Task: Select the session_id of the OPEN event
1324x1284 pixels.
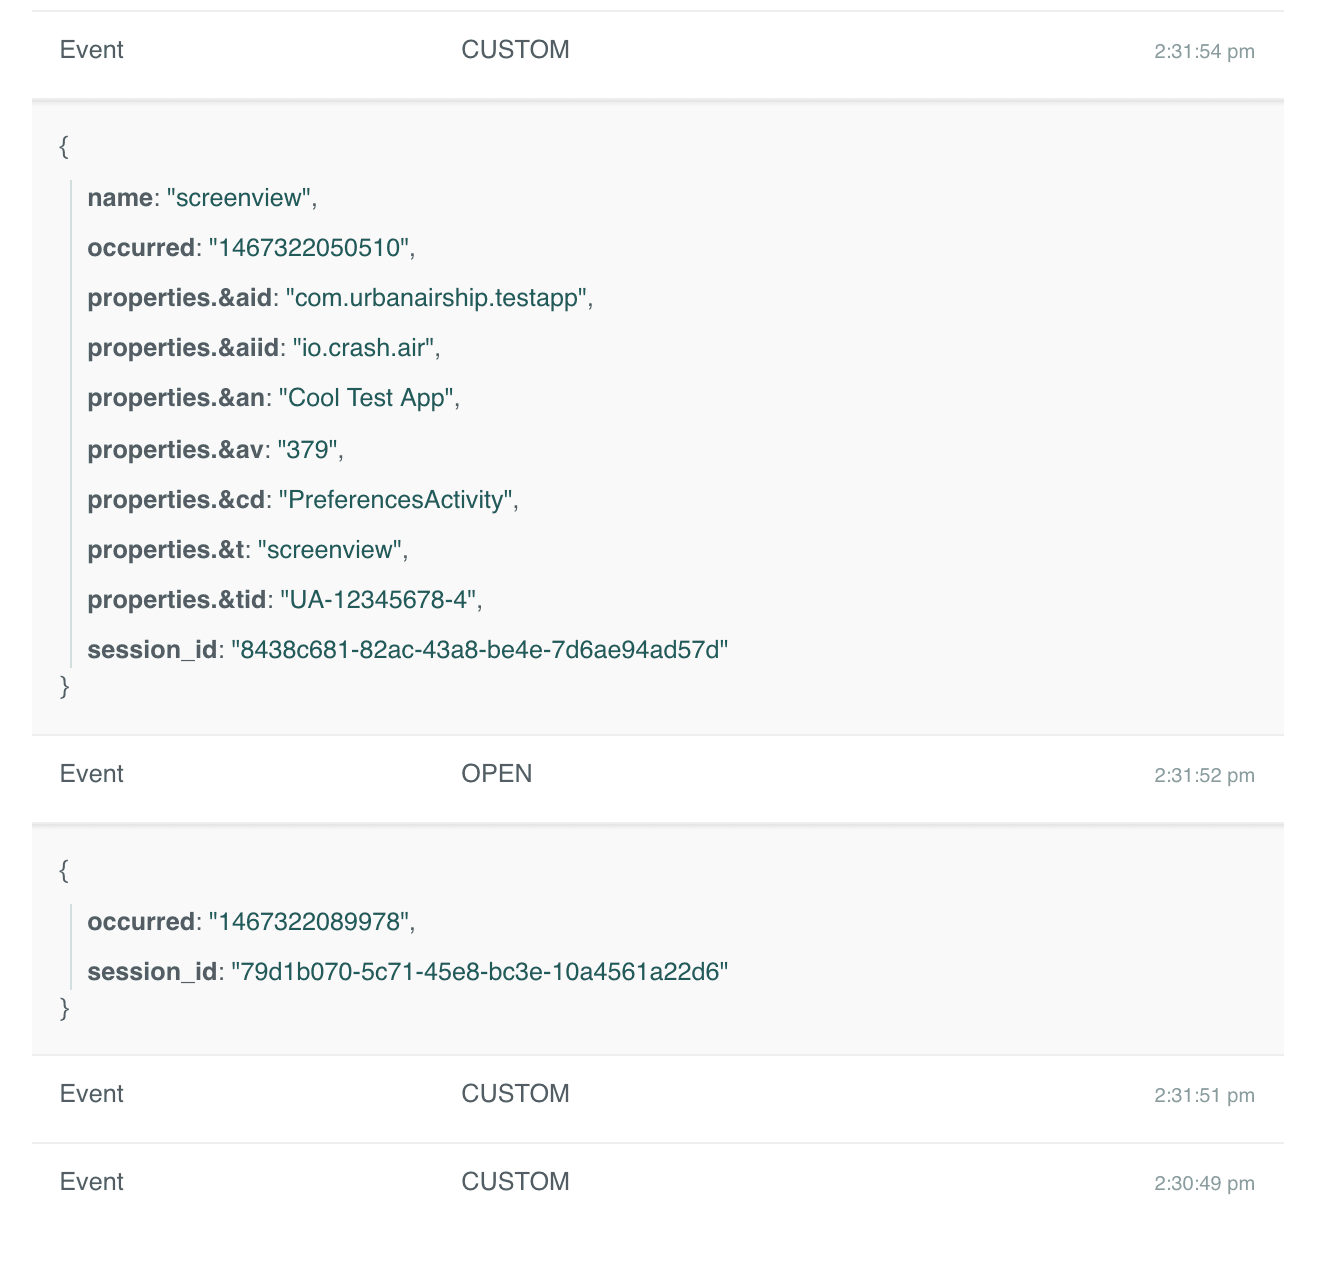Action: click(x=480, y=971)
